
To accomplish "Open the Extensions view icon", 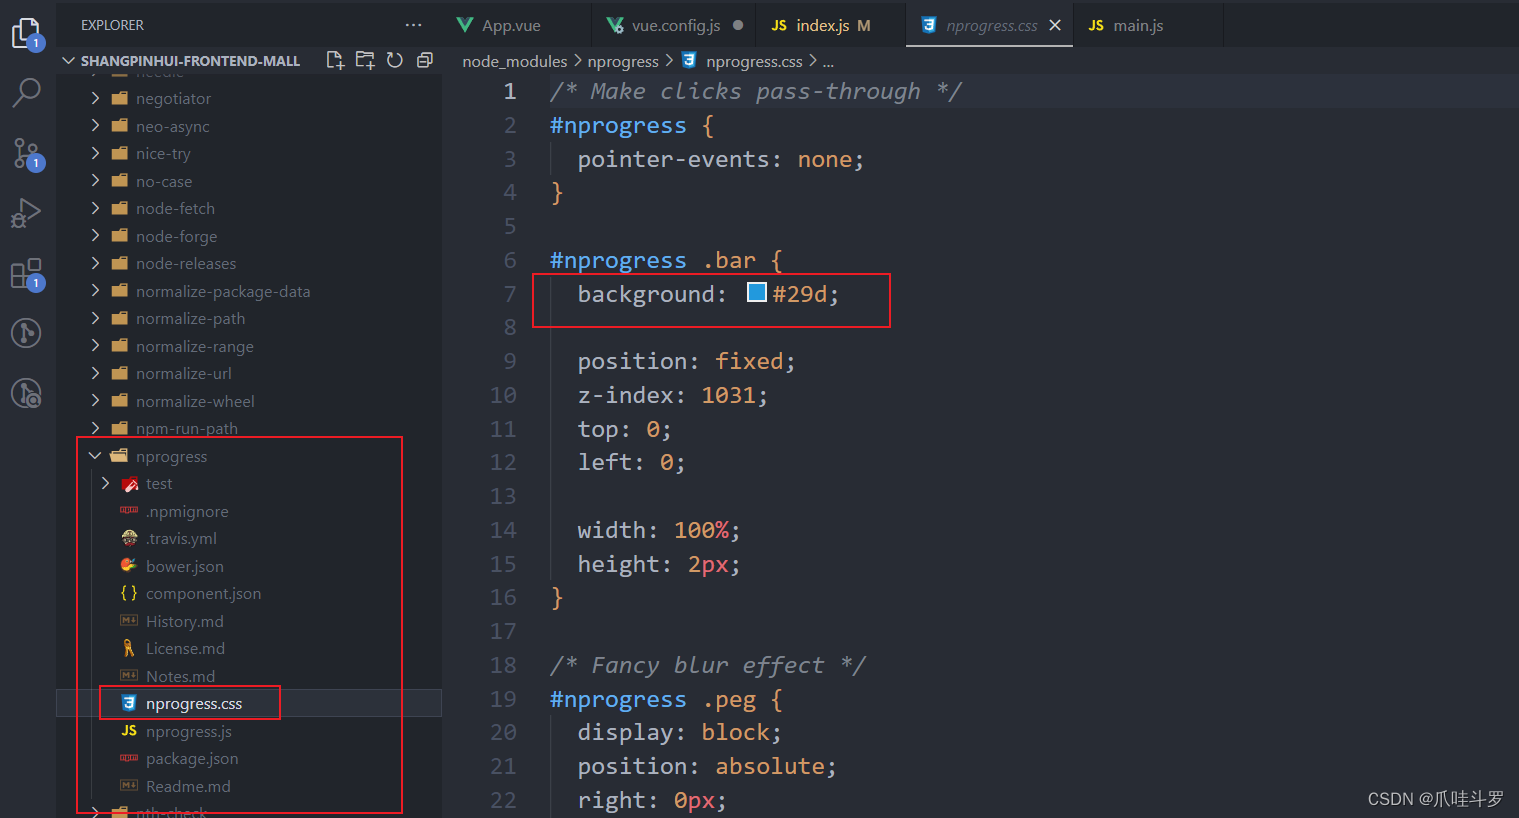I will click(26, 273).
